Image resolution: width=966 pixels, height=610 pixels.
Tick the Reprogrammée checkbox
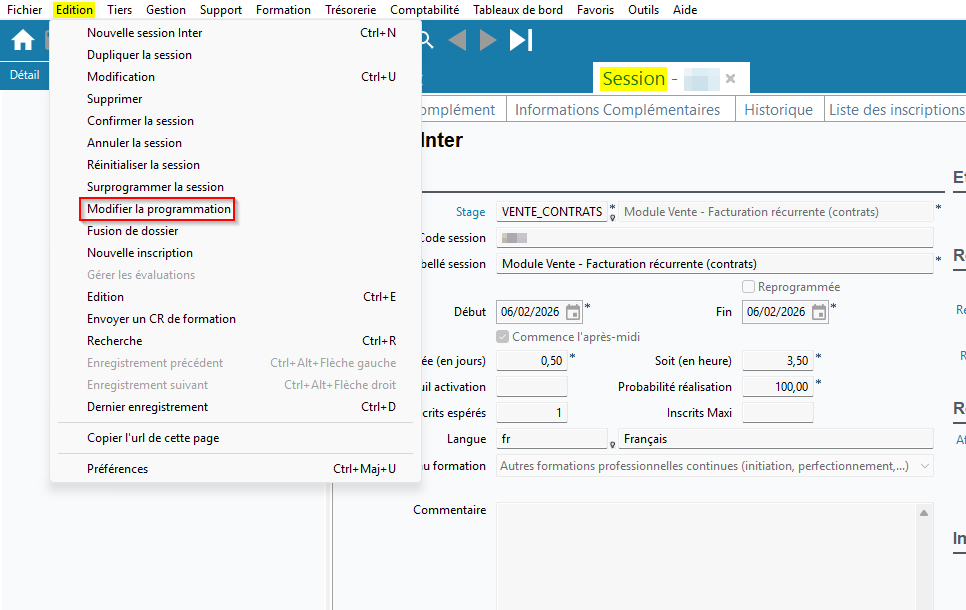tap(748, 287)
